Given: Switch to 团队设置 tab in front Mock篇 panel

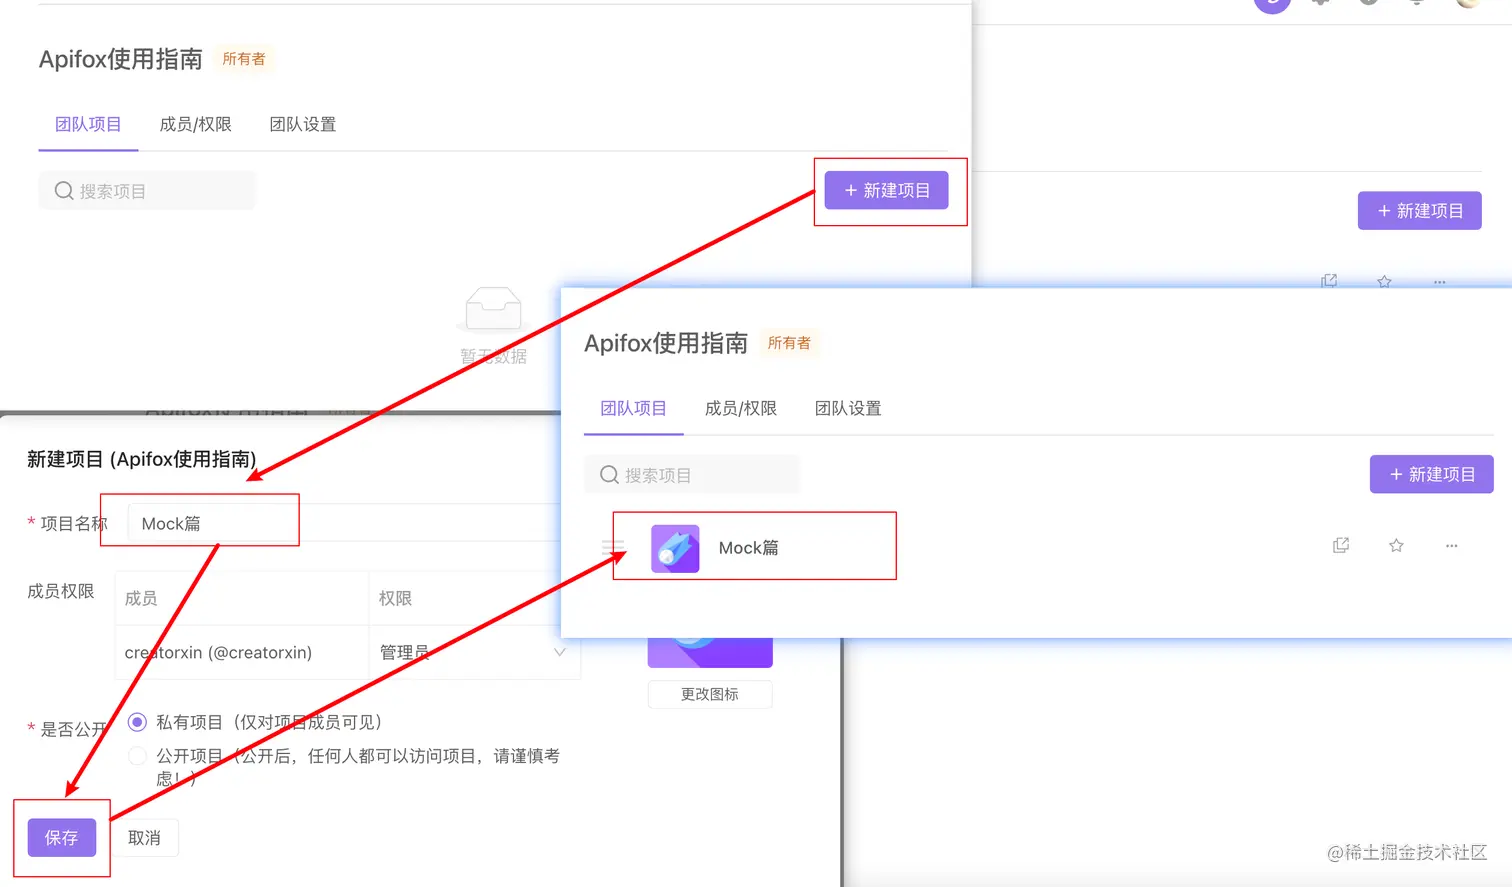Looking at the screenshot, I should 848,408.
